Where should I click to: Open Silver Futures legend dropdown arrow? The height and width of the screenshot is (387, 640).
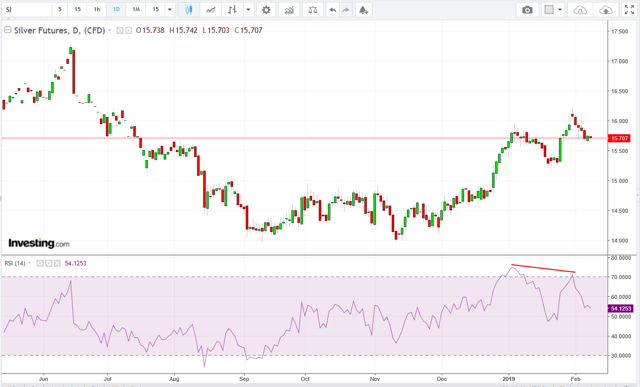click(109, 30)
